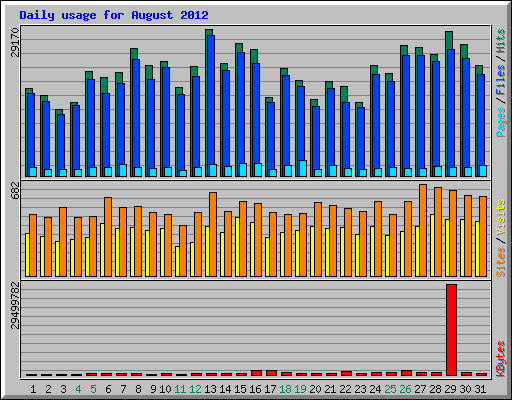The image size is (512, 400).
Task: Click the yellow sites bar for day 28
Action: [432, 245]
